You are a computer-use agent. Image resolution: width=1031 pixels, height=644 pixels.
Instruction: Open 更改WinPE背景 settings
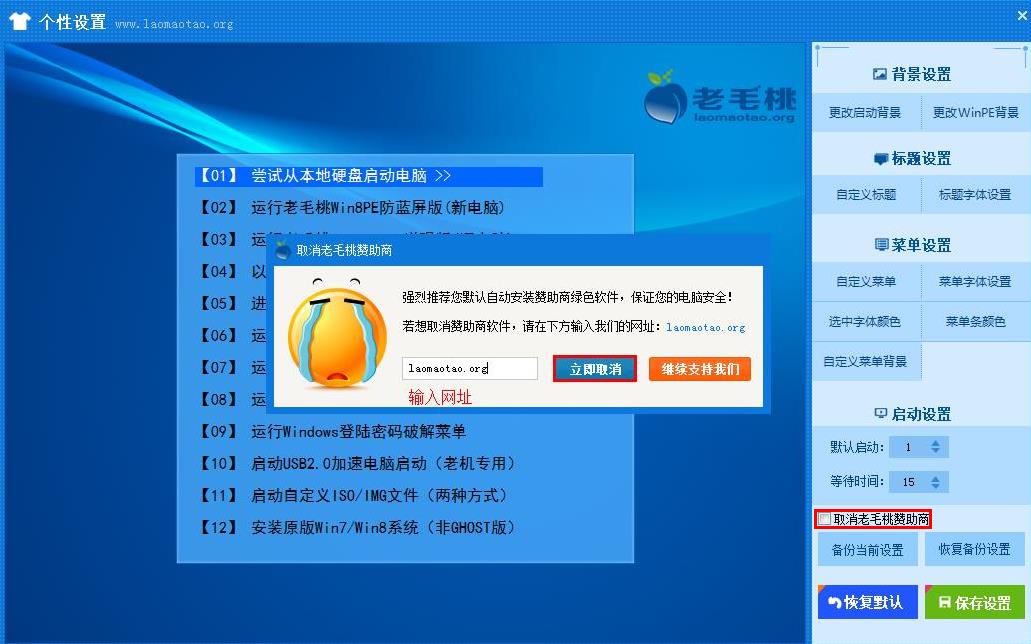[975, 112]
